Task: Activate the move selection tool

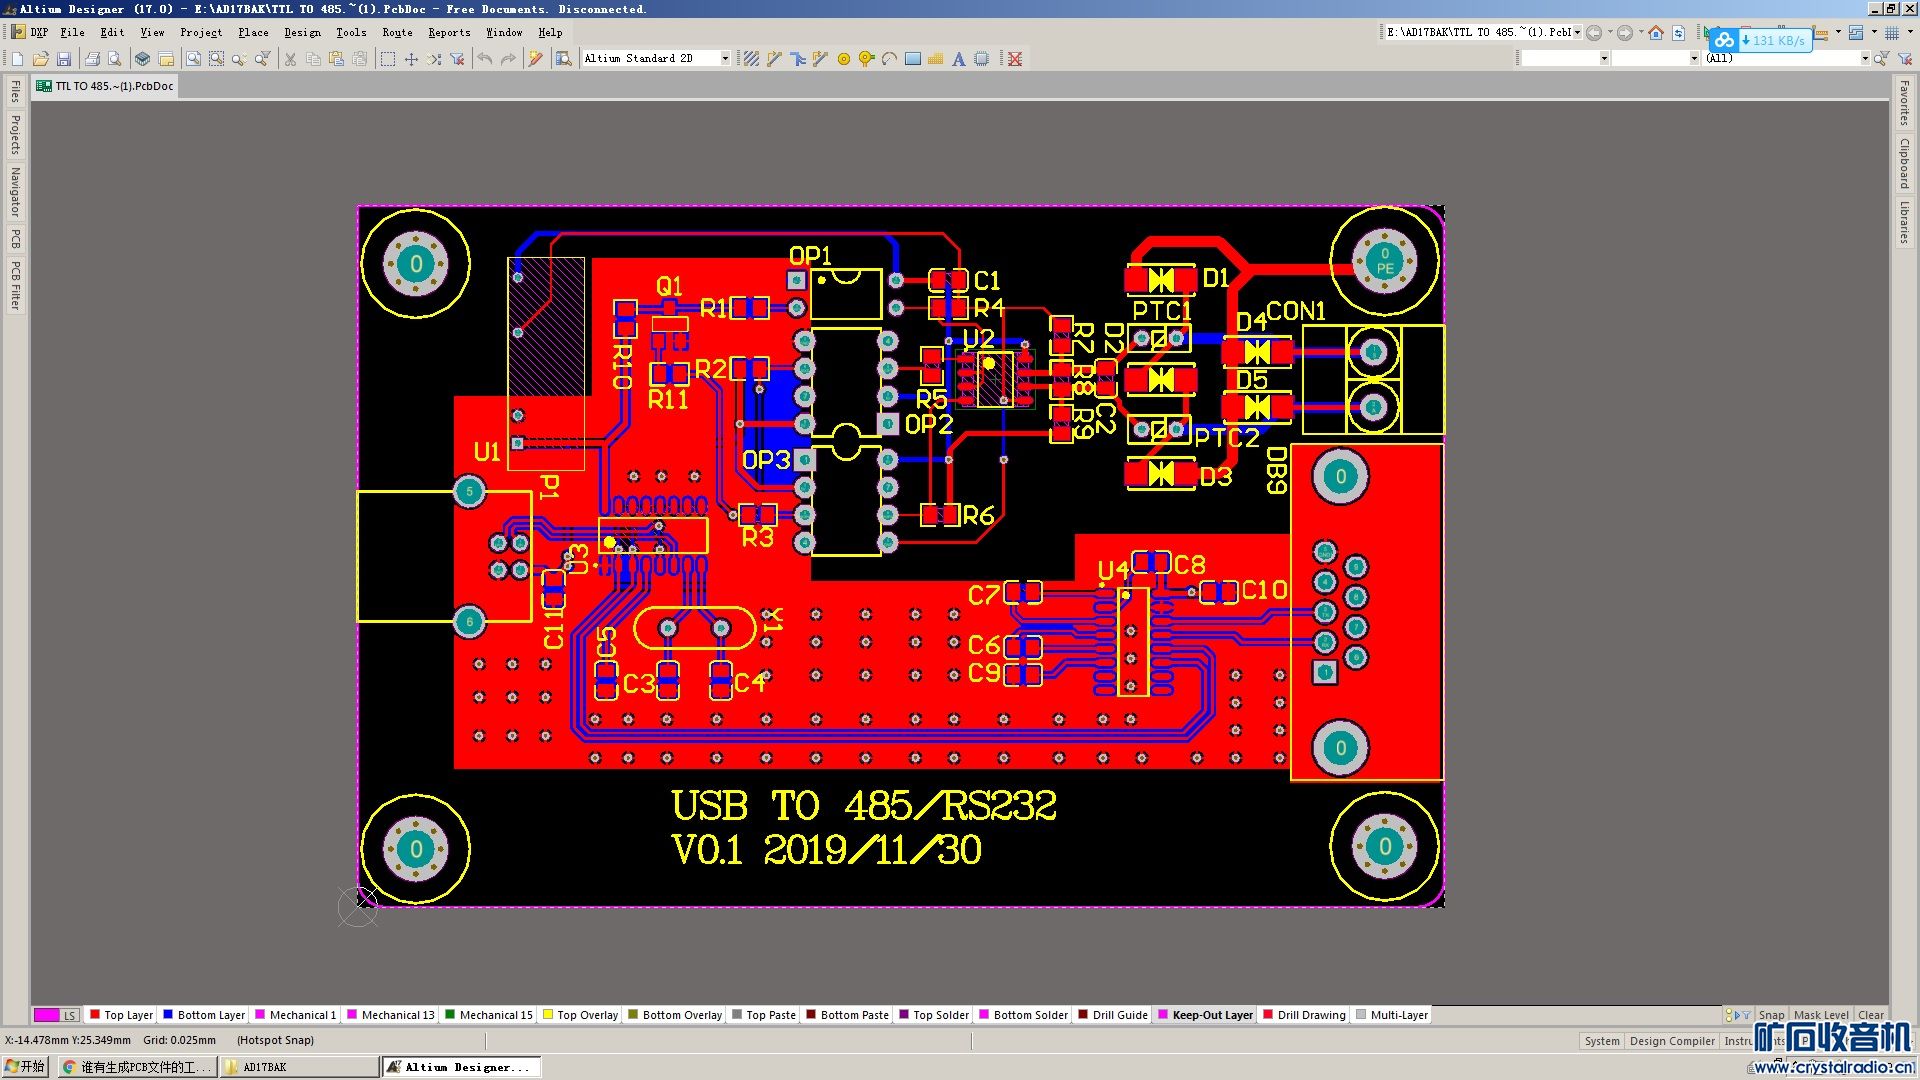Action: tap(411, 59)
